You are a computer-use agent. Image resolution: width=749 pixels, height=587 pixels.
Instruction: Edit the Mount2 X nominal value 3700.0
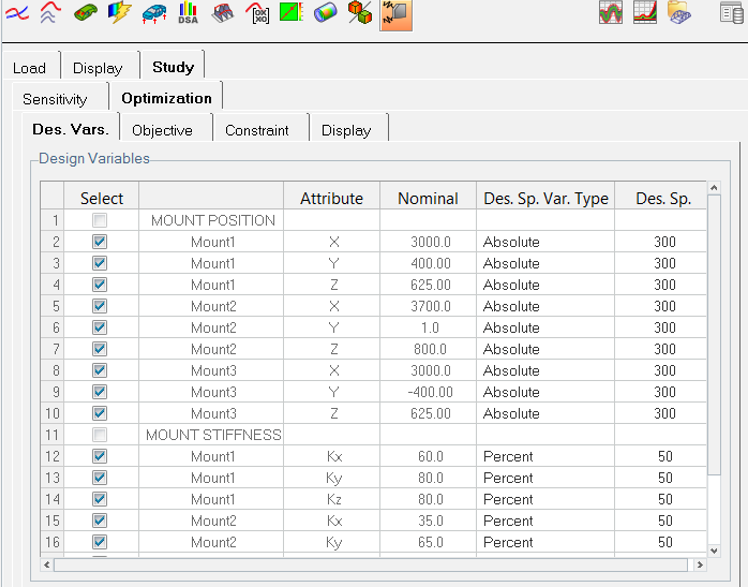[x=429, y=306]
